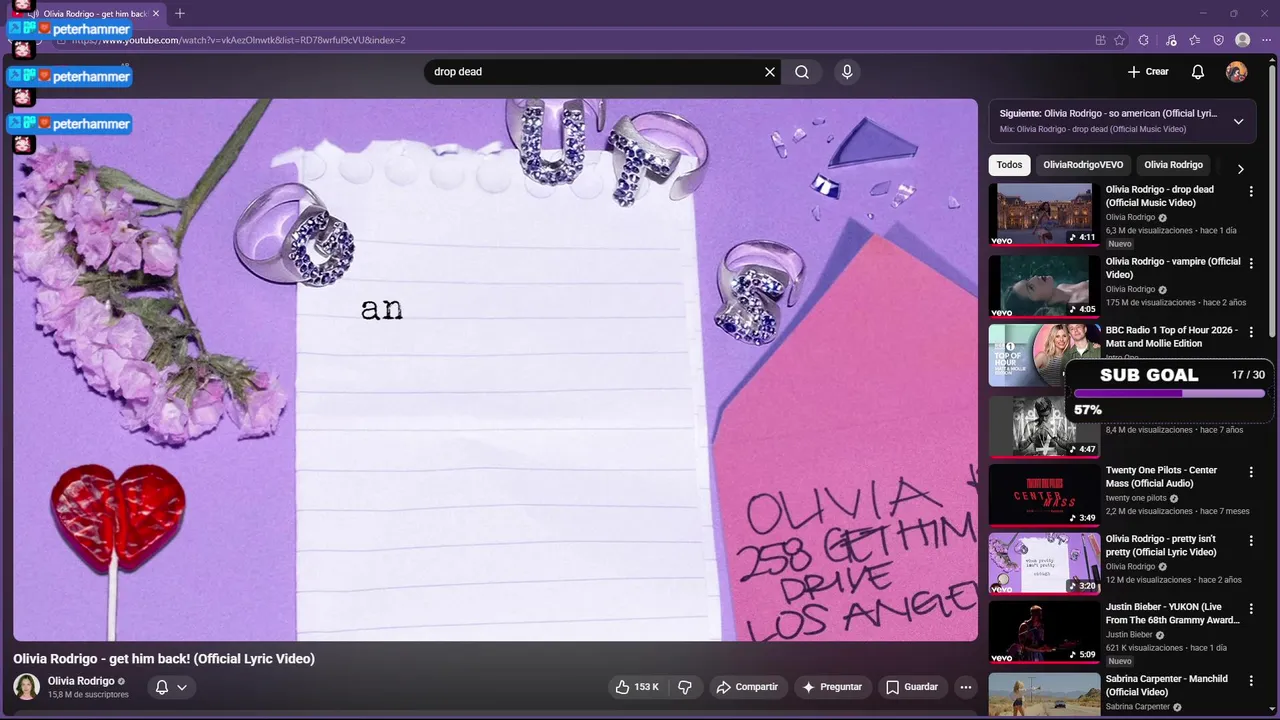
Task: Open options for Justin Bieber YUKON video
Action: click(x=1251, y=609)
